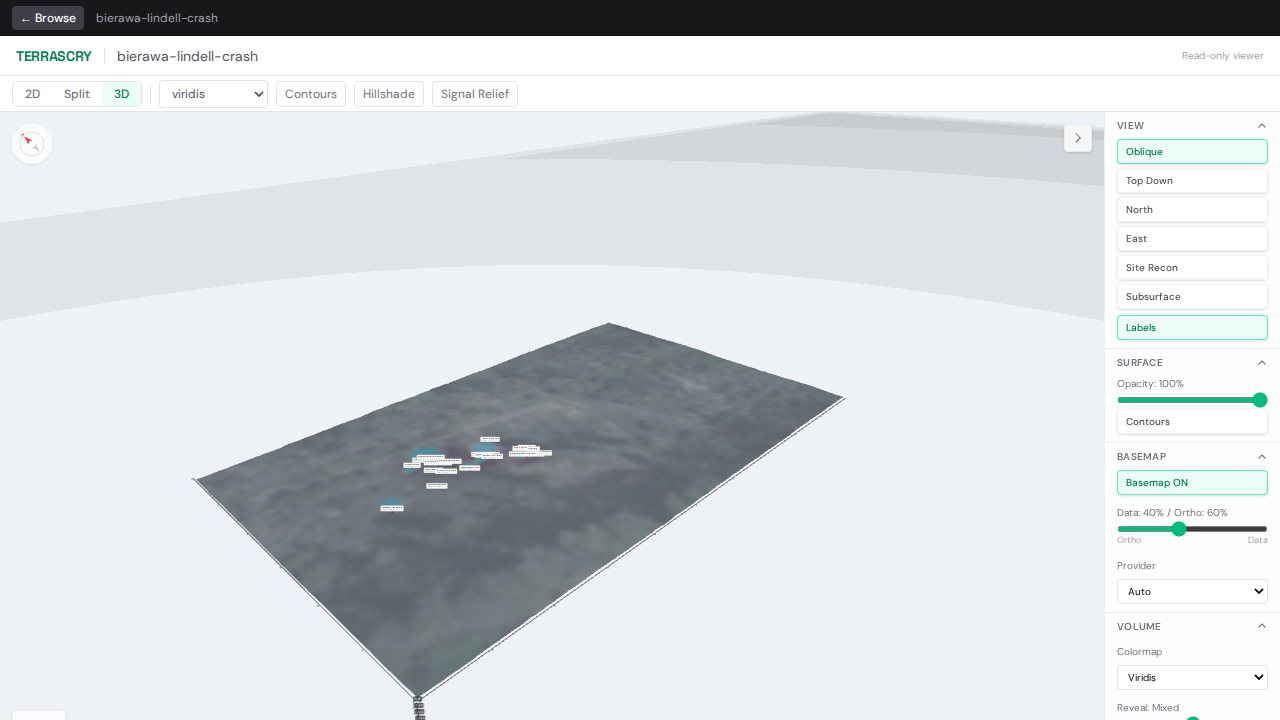The width and height of the screenshot is (1280, 720).
Task: Go back using the Browse button
Action: [x=47, y=17]
